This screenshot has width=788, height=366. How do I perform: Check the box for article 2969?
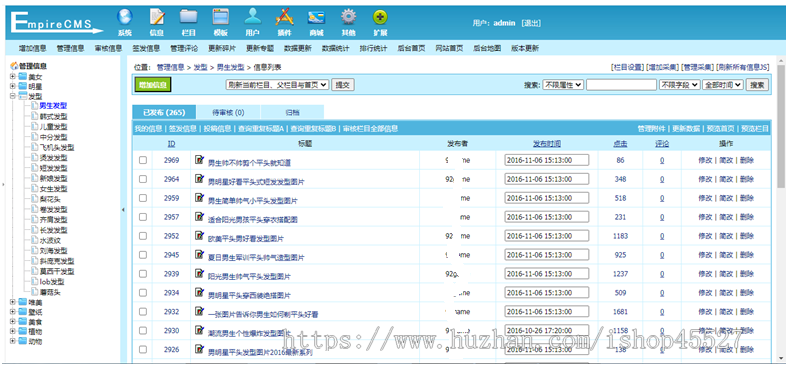(x=143, y=160)
